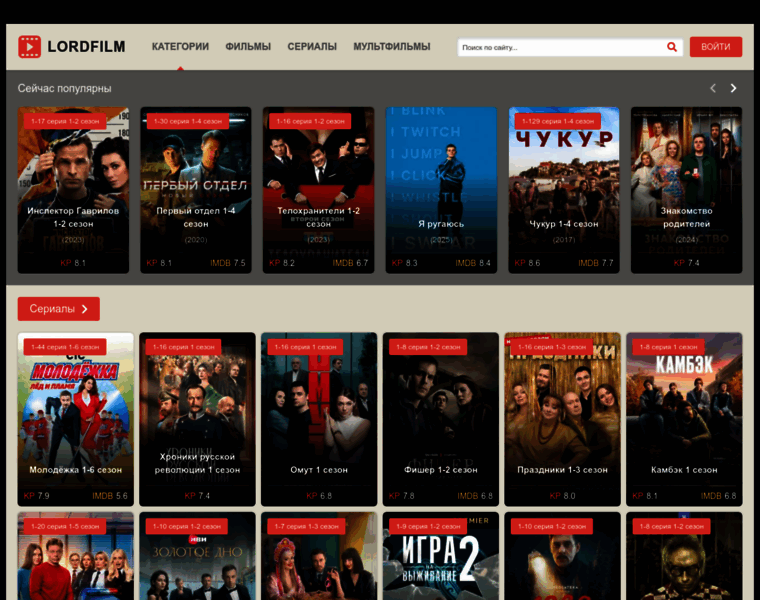760x600 pixels.
Task: Open Омут 1 сезон card
Action: tap(319, 419)
